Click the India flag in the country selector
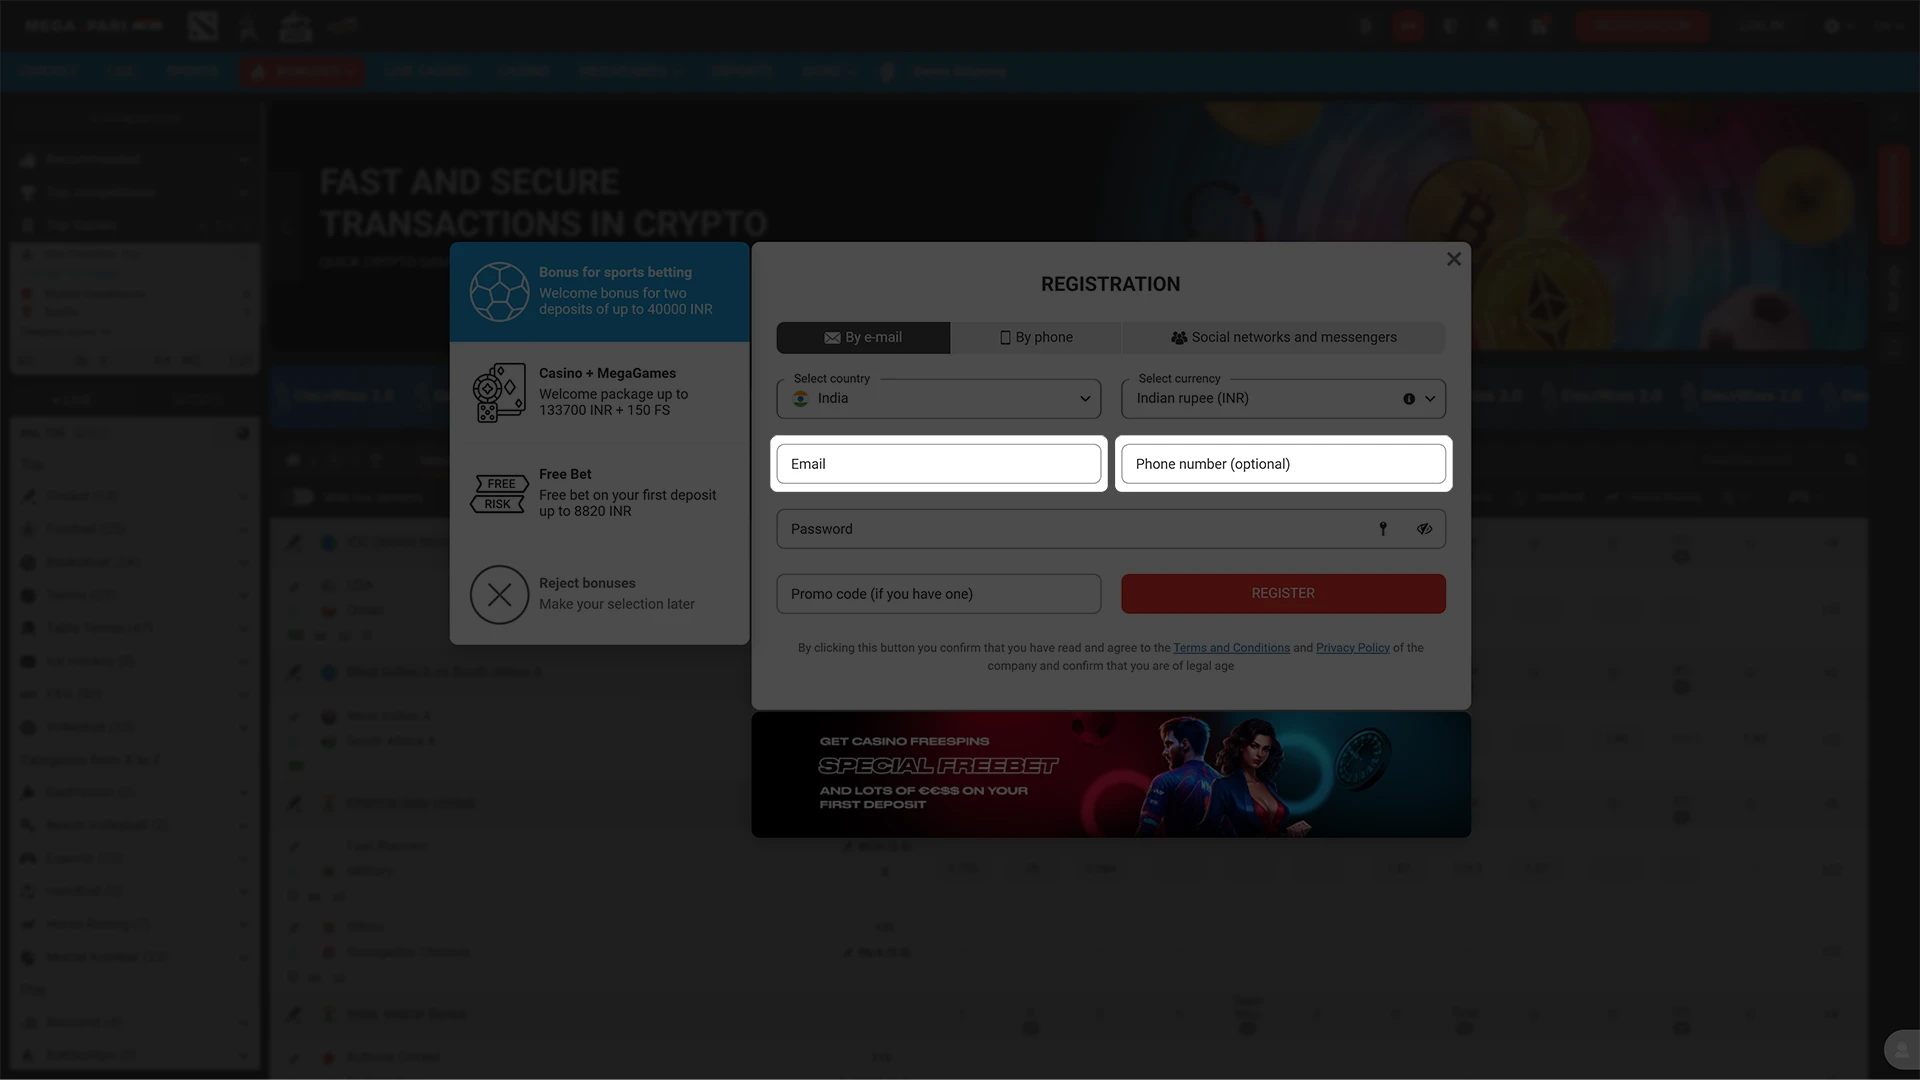The height and width of the screenshot is (1080, 1920). (x=800, y=398)
